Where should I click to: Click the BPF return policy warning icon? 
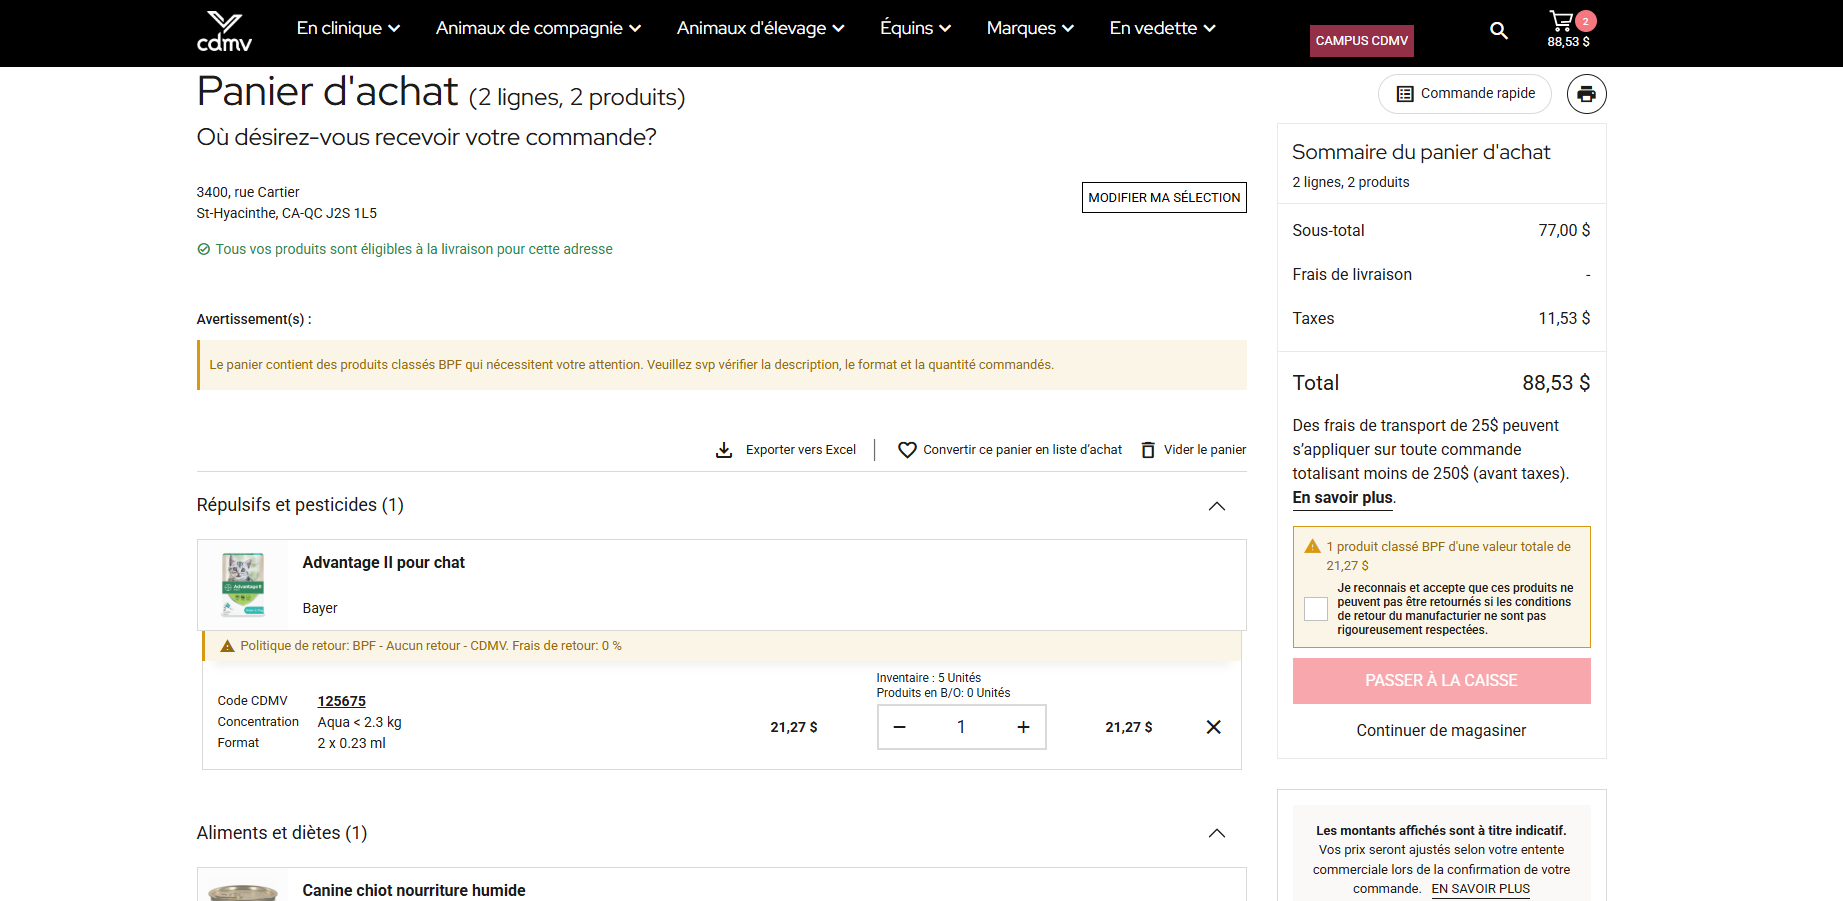[227, 646]
